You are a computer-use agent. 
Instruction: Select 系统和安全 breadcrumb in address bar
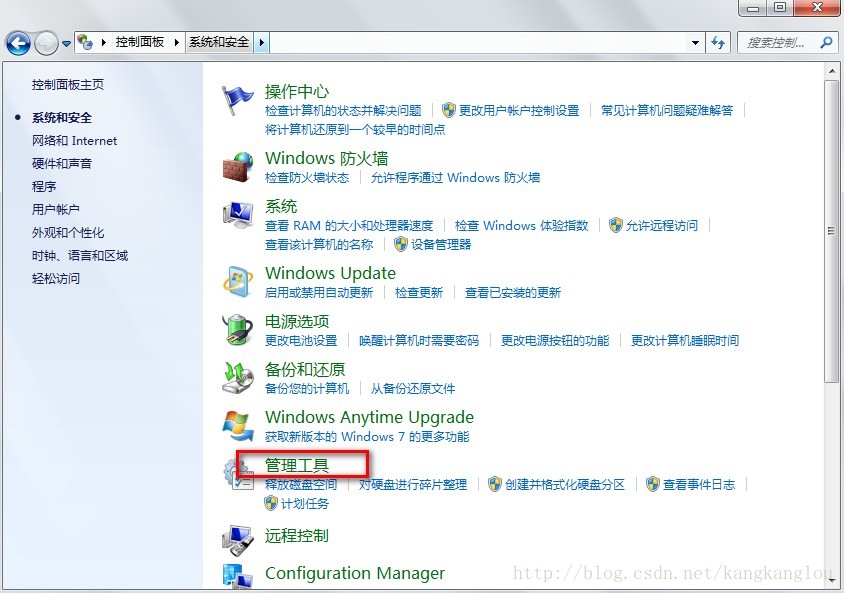(x=219, y=42)
